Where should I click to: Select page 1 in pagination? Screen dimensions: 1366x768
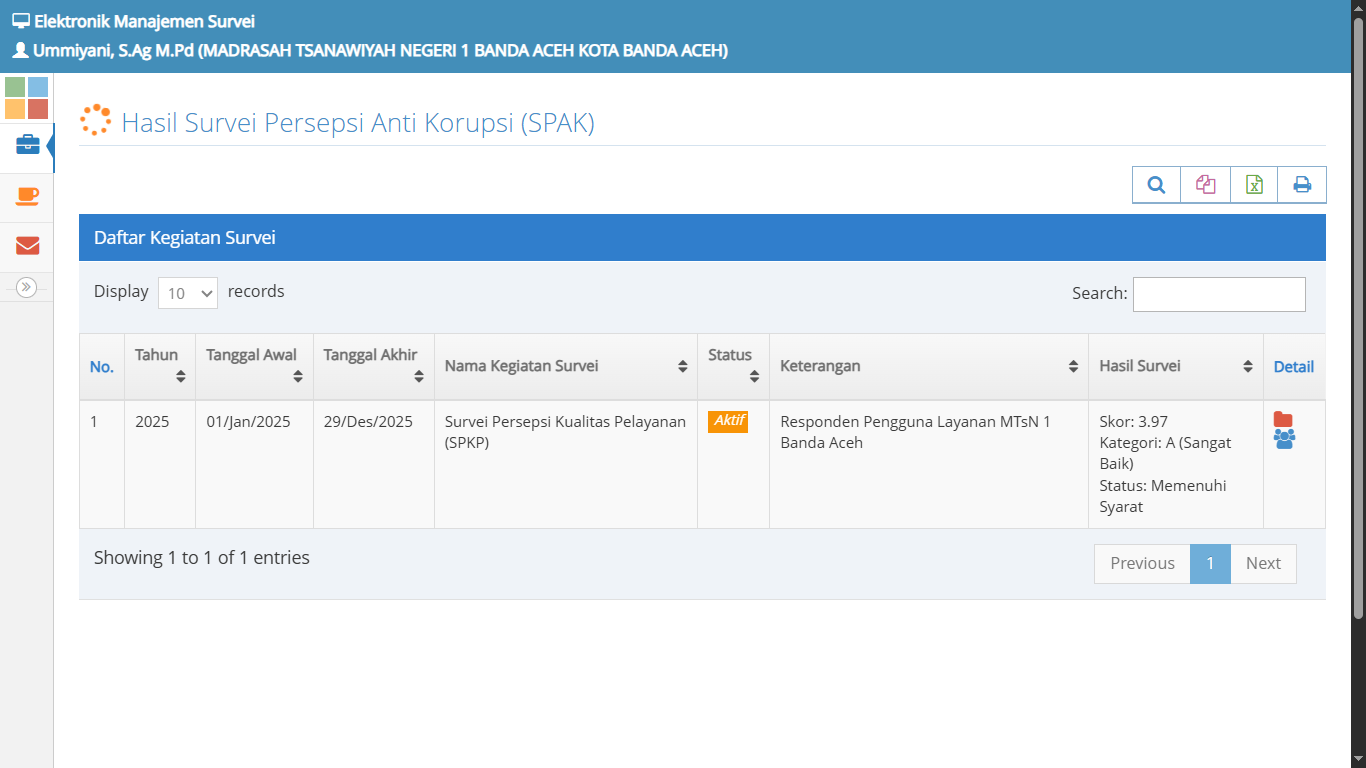pyautogui.click(x=1210, y=564)
